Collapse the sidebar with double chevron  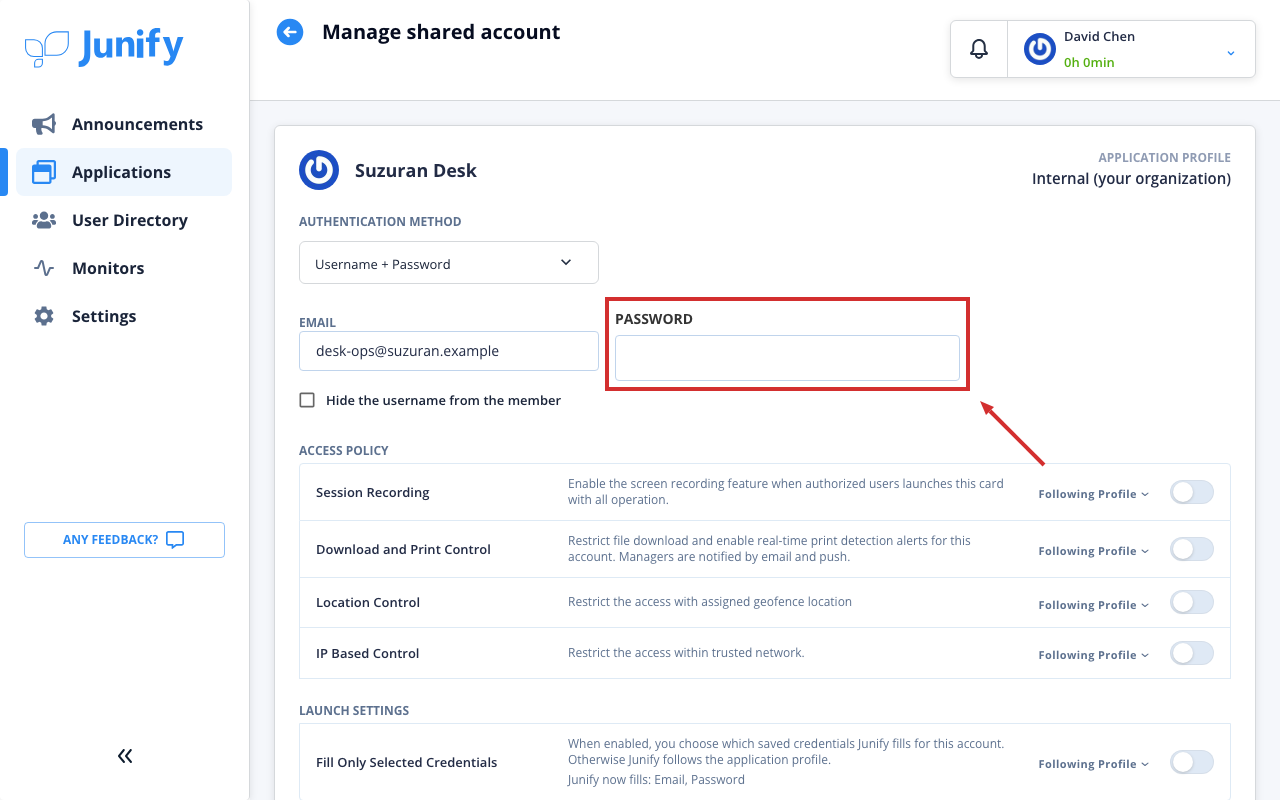pyautogui.click(x=125, y=756)
